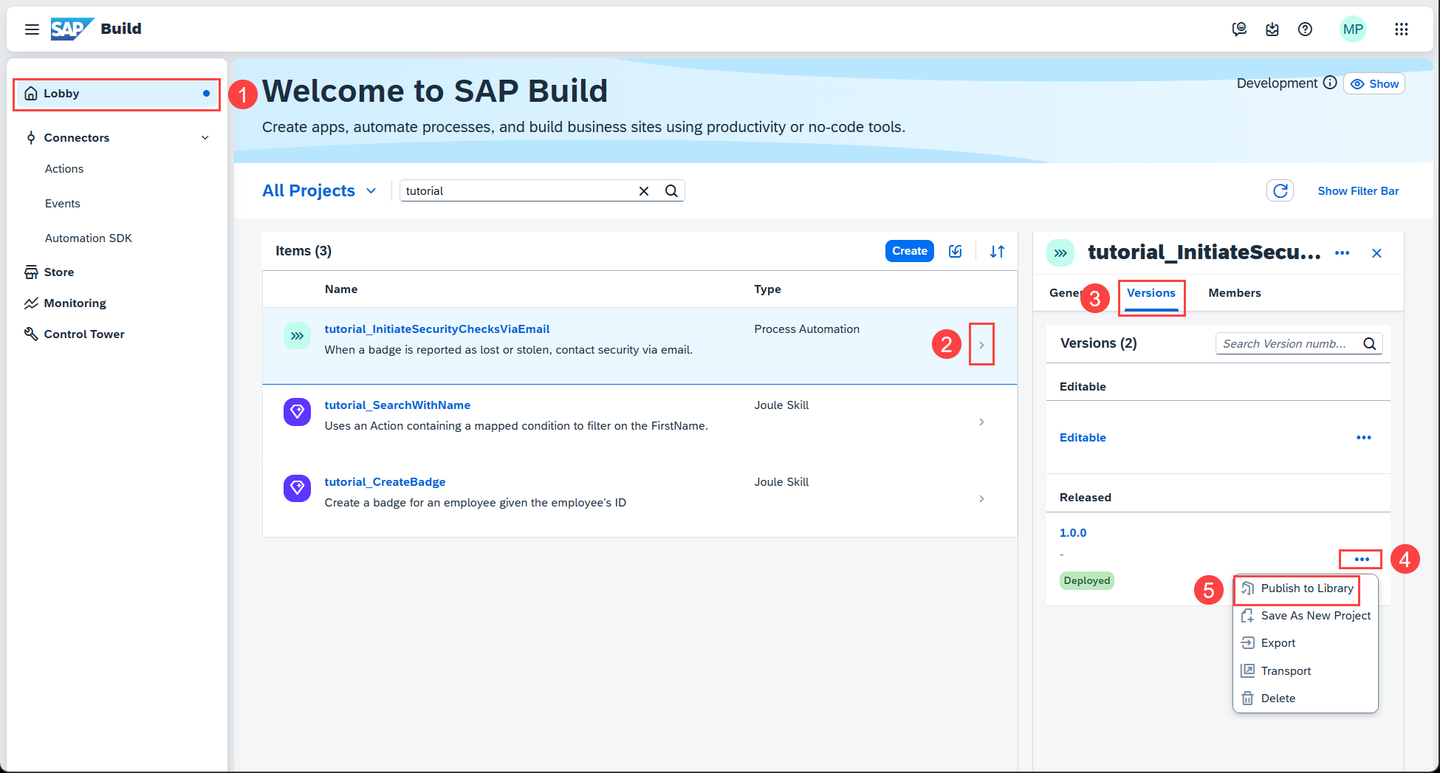Open more options beside the details panel title
The image size is (1440, 773).
[1342, 254]
